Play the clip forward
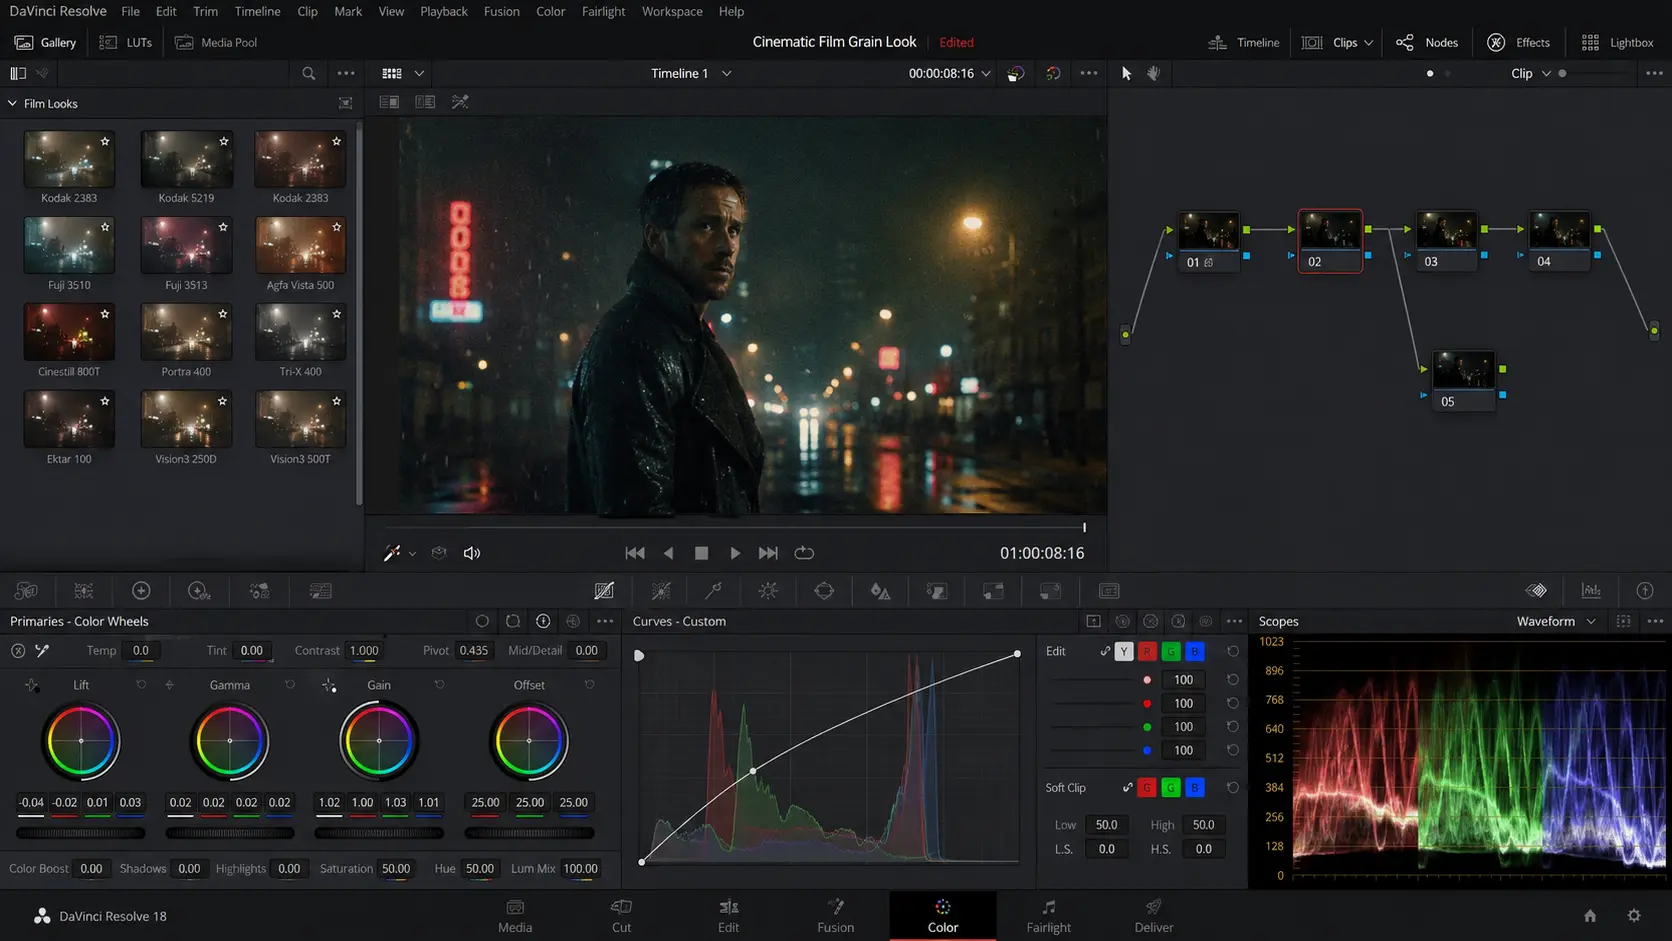 pyautogui.click(x=735, y=553)
